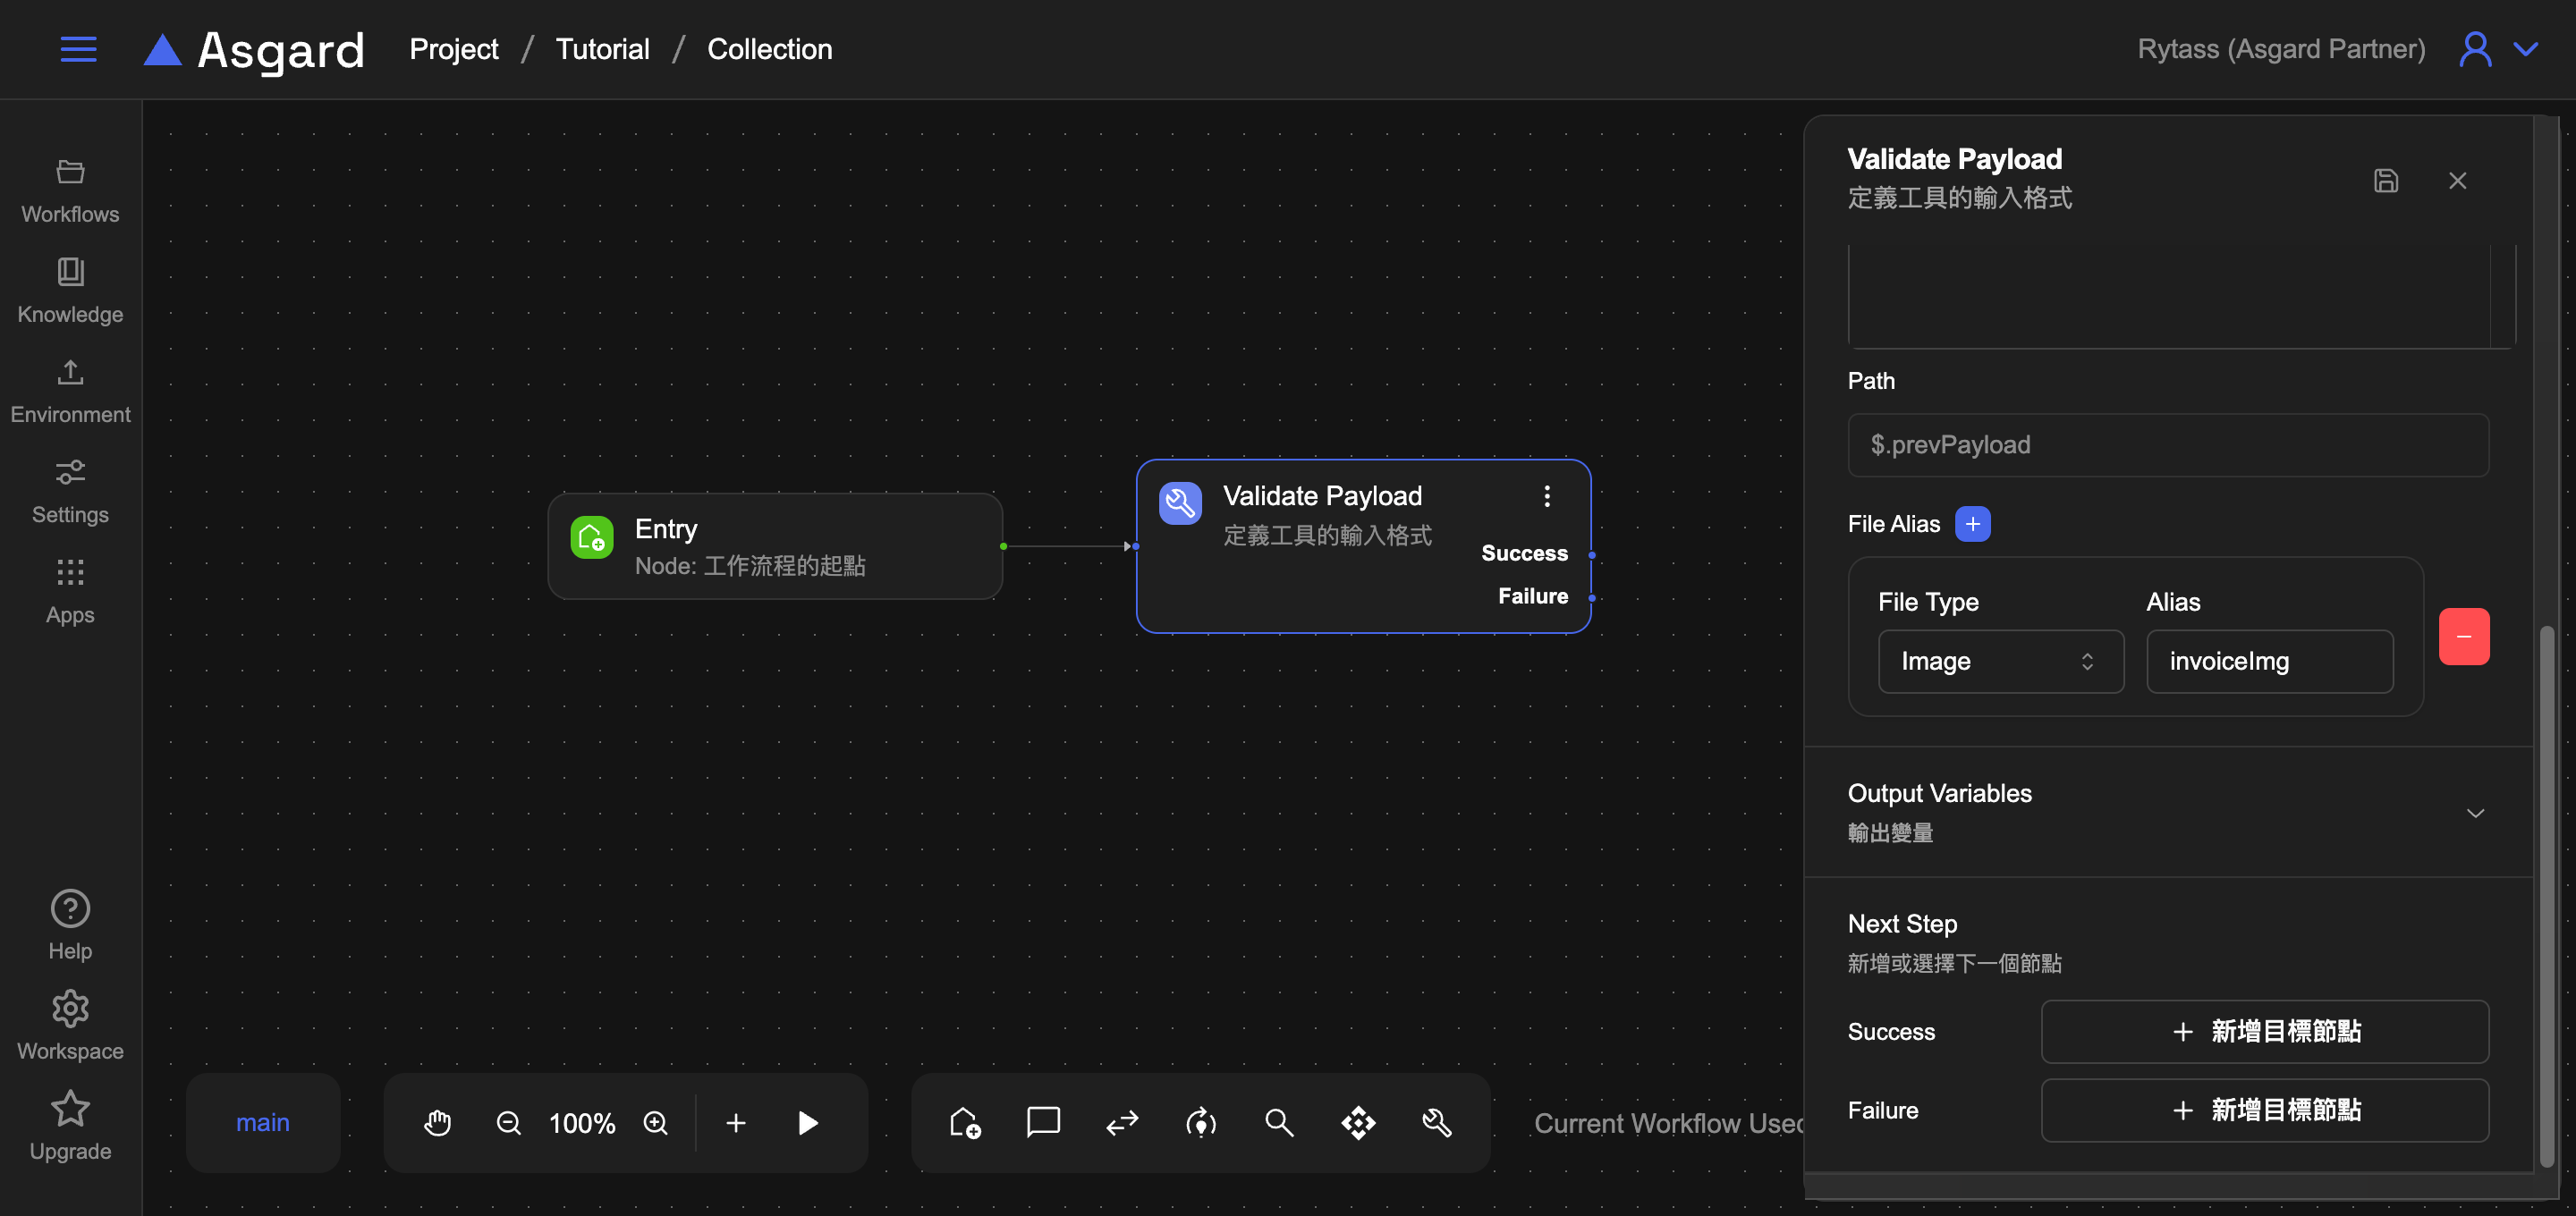This screenshot has height=1216, width=2576.
Task: Open the File Type Image dropdown
Action: [x=2000, y=661]
